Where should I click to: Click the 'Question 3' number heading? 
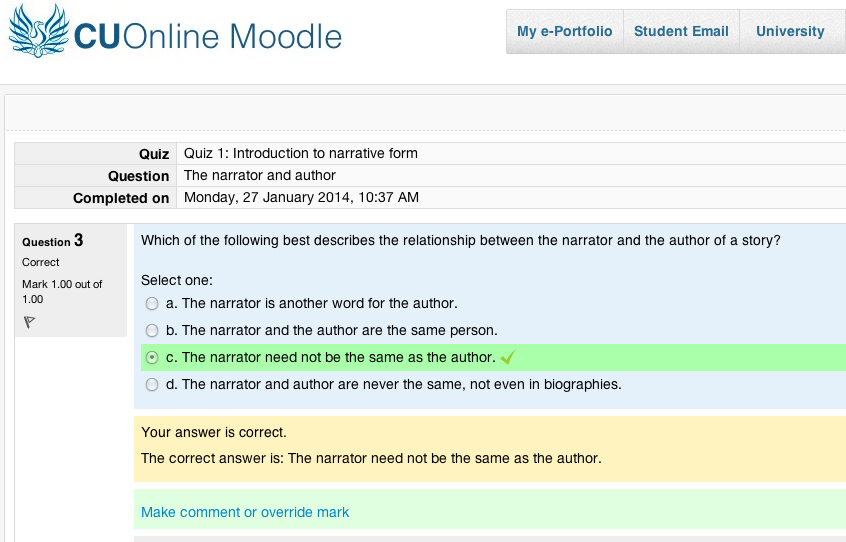coord(53,241)
